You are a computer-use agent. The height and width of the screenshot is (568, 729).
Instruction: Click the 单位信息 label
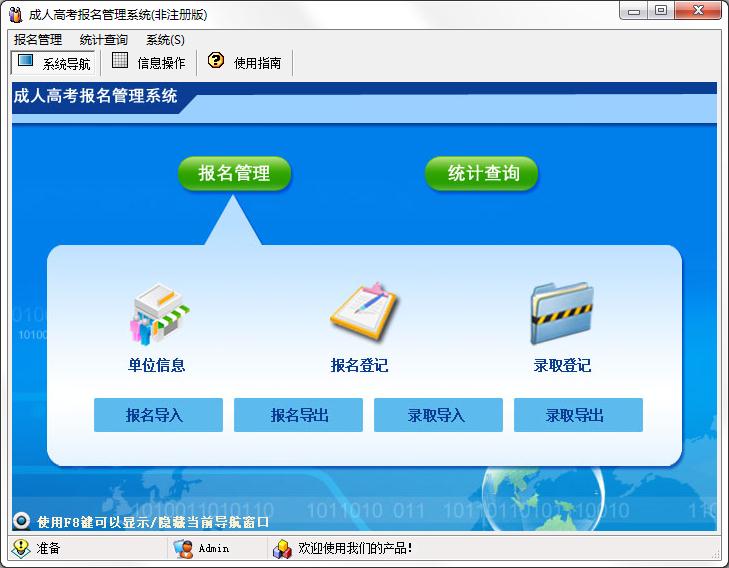coord(157,365)
